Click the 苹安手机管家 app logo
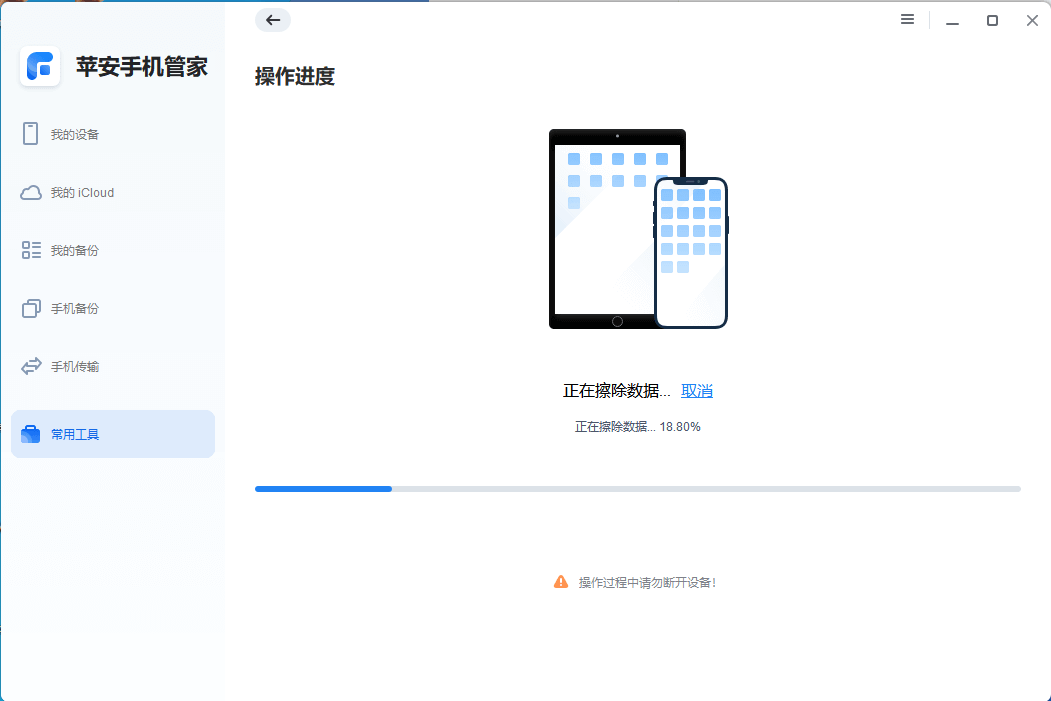Image resolution: width=1051 pixels, height=701 pixels. click(40, 66)
